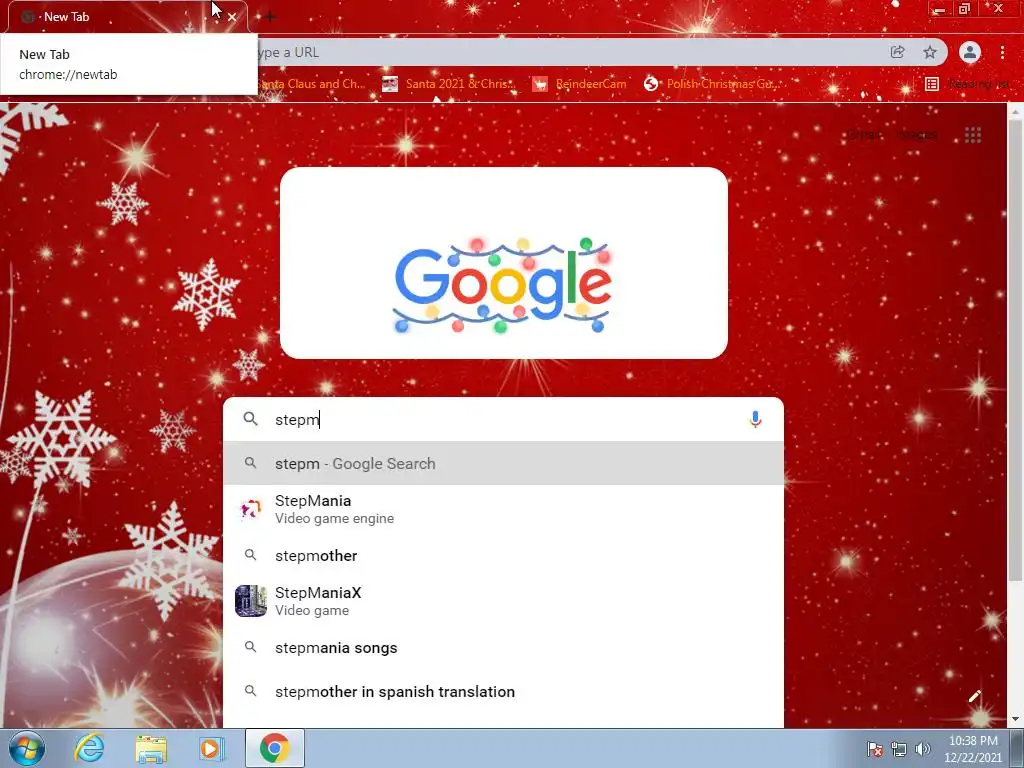Screen dimensions: 1024x768
Task: Open the Reading list panel
Action: (967, 84)
